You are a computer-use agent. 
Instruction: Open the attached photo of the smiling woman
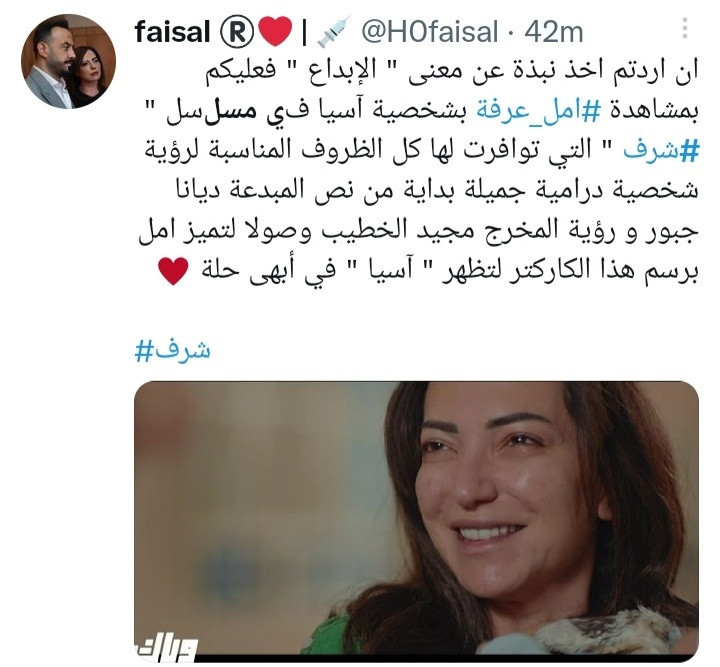(416, 521)
